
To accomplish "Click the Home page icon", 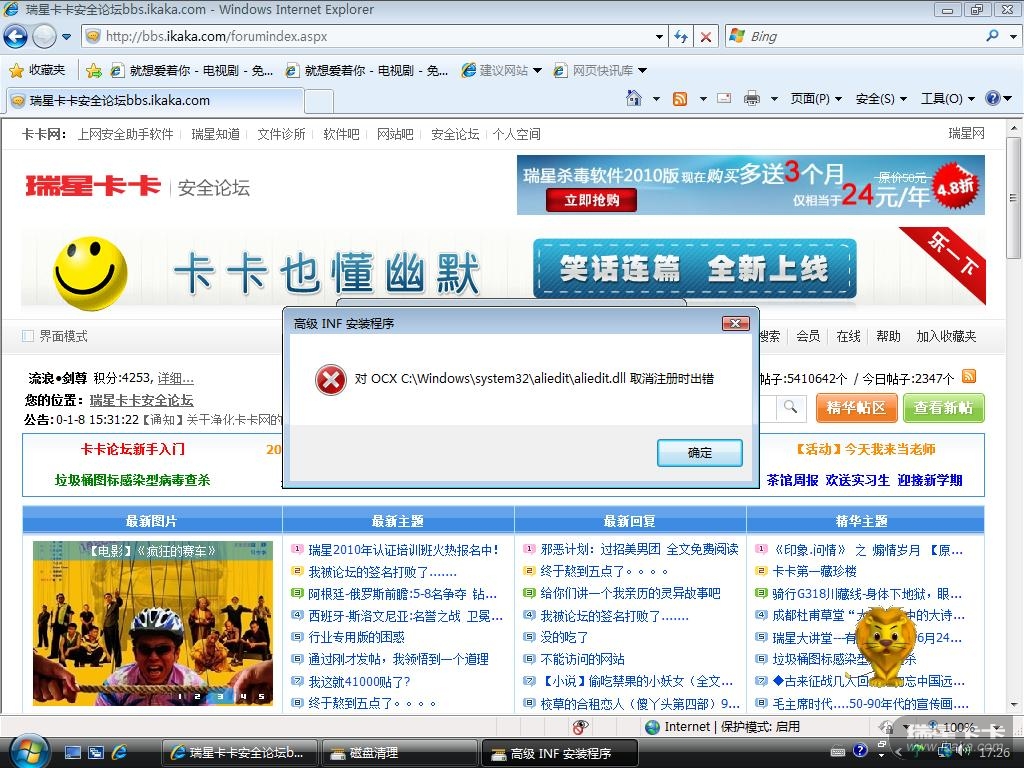I will pos(633,99).
